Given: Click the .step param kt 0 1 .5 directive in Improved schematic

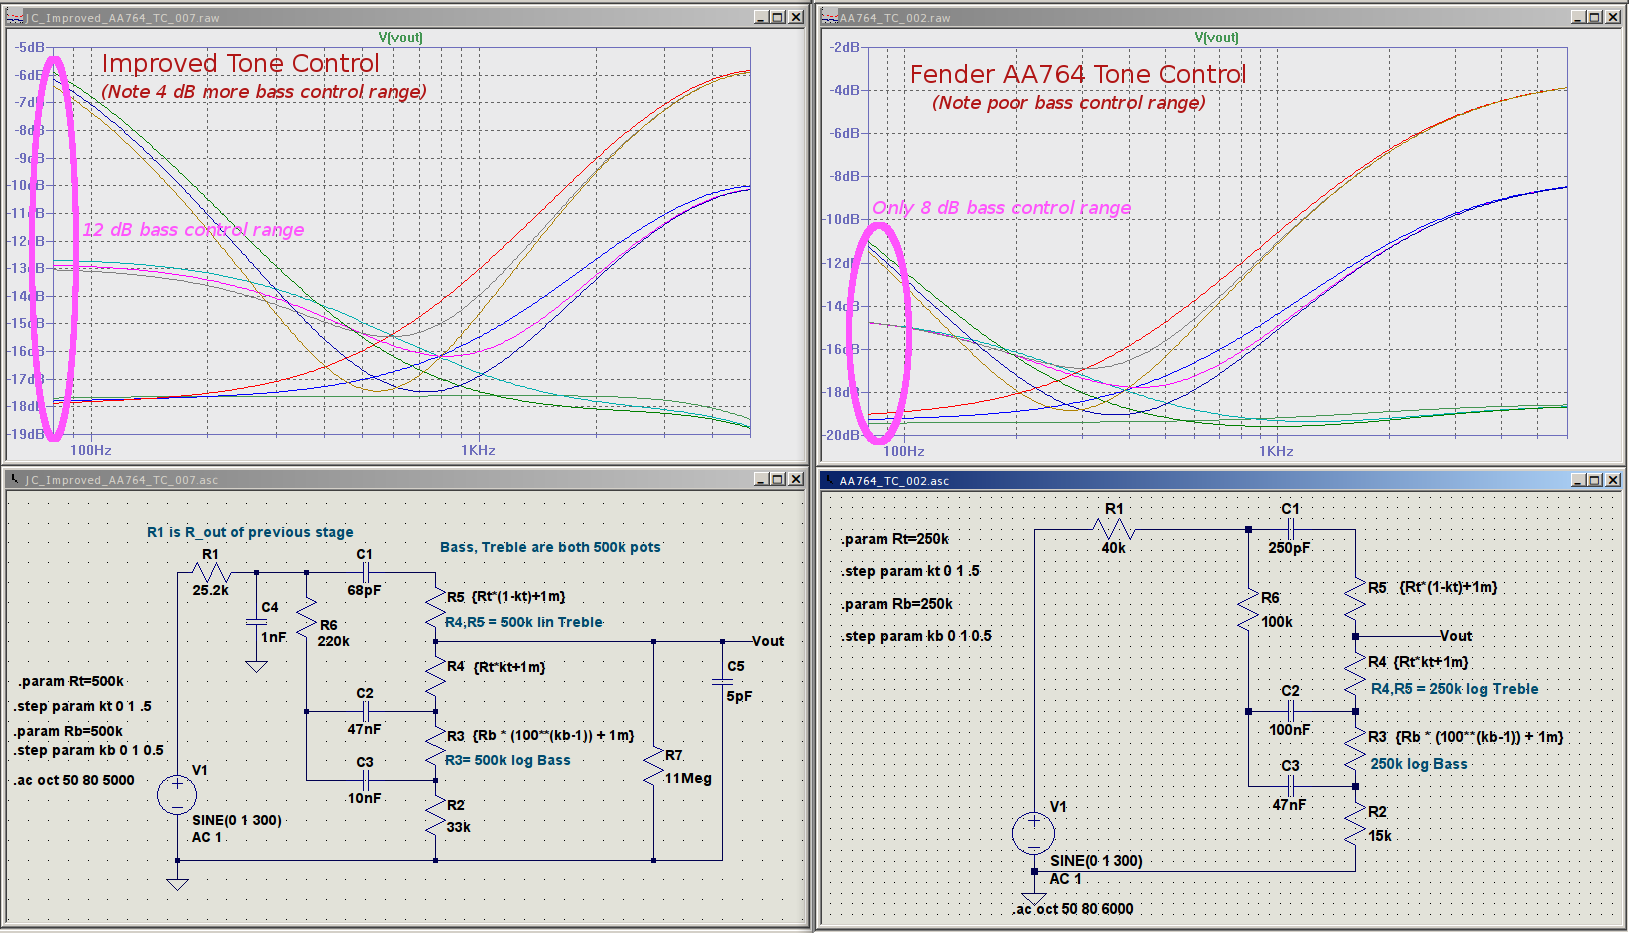Looking at the screenshot, I should point(84,706).
